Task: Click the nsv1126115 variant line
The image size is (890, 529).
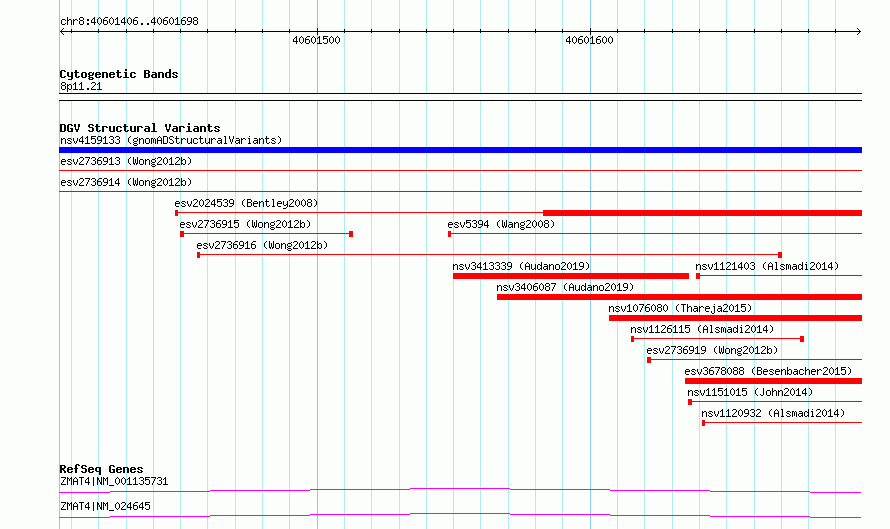Action: point(717,339)
